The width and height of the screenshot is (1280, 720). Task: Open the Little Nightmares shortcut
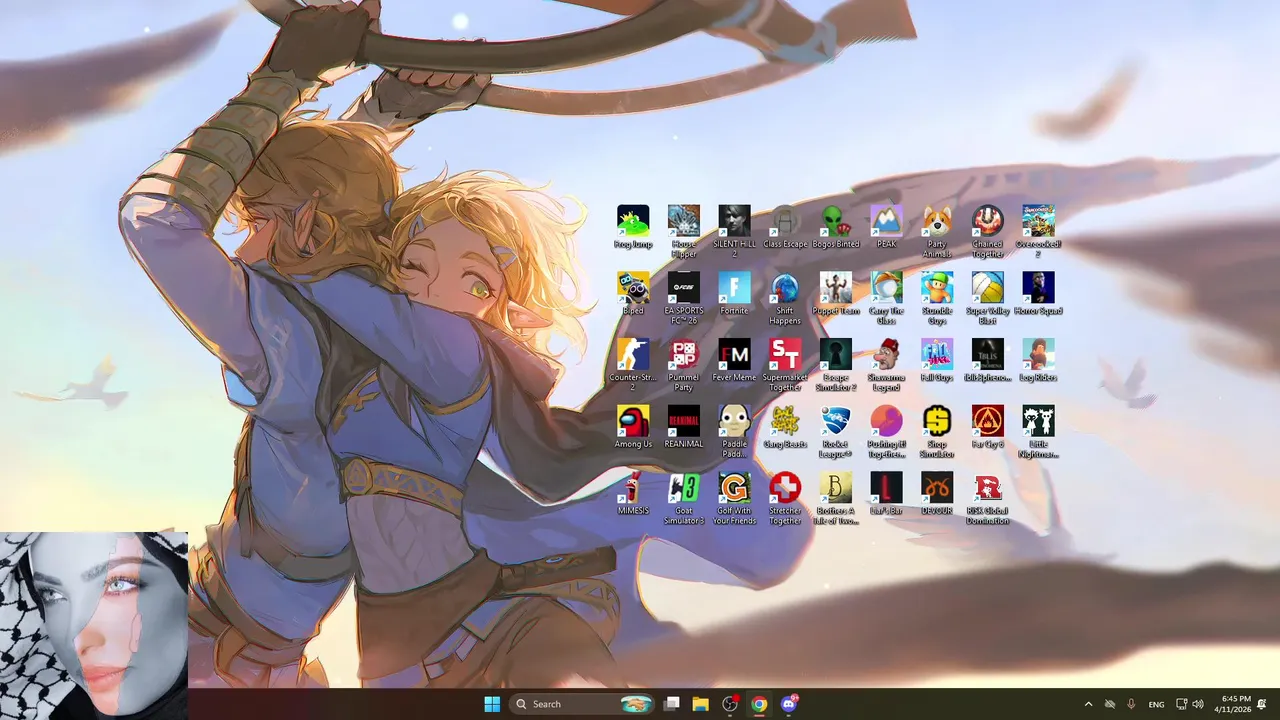[1038, 432]
